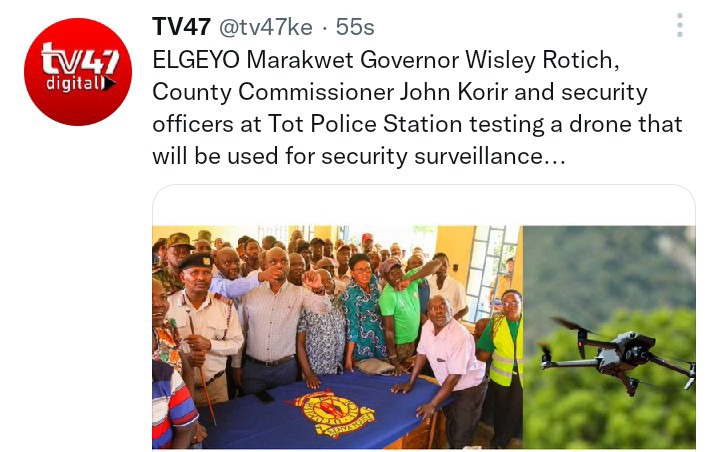Click the play arrow in TV47 digital logo
Viewport: 720px width, 452px height.
pyautogui.click(x=110, y=83)
